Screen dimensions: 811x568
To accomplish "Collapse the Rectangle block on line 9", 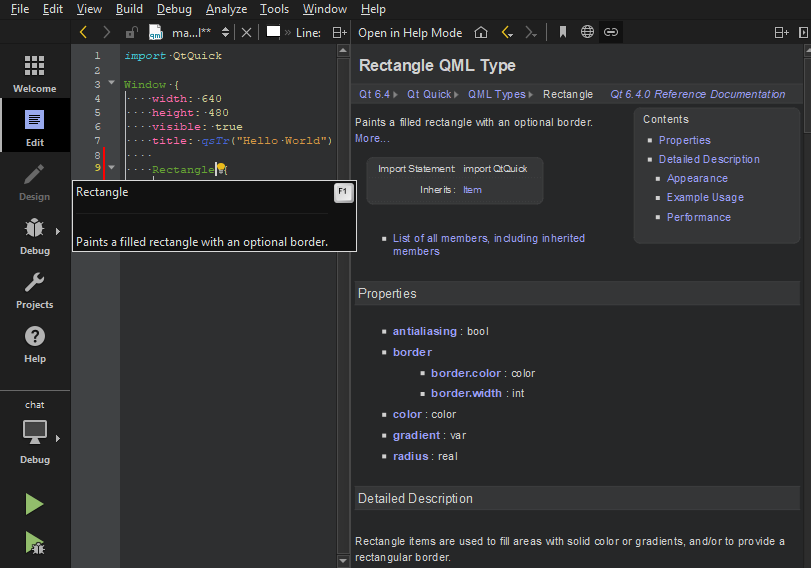I will 111,168.
